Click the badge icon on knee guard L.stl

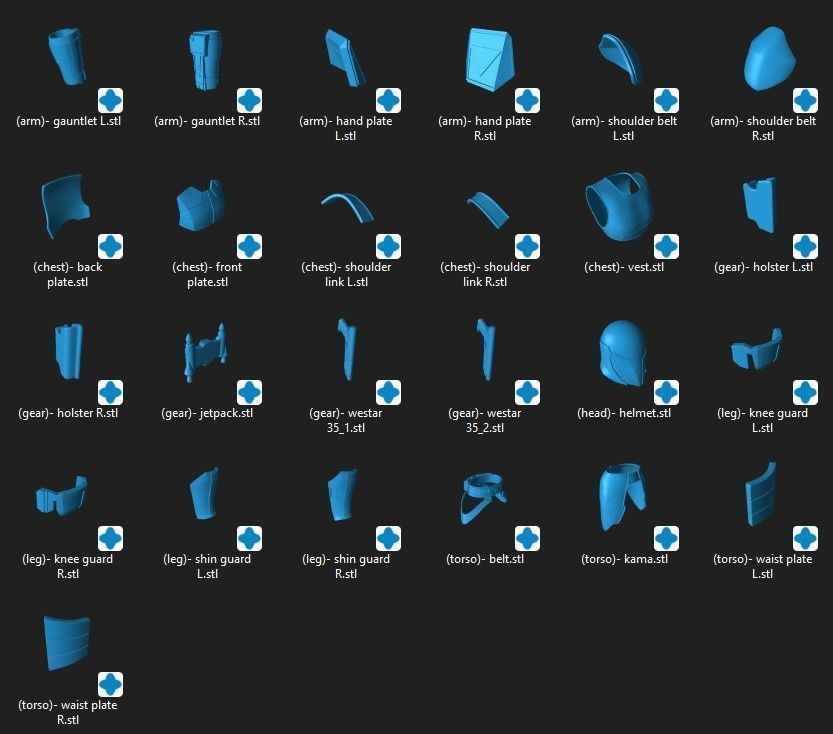[805, 392]
